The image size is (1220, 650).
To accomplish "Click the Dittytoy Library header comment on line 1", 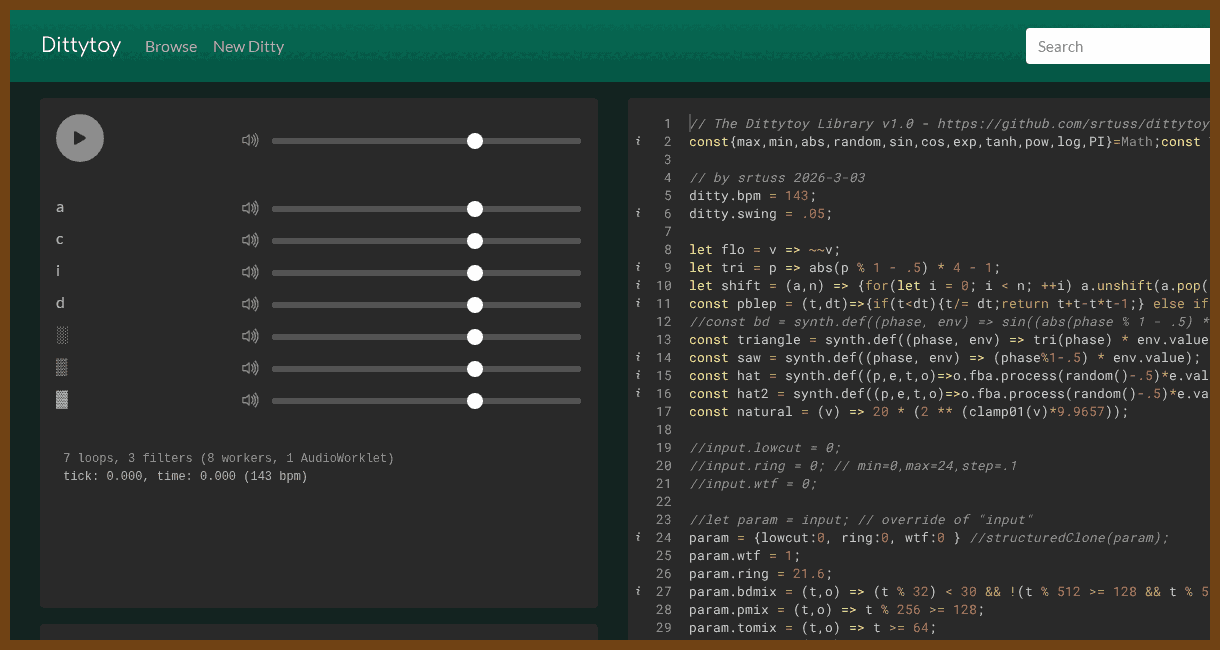I will [x=949, y=124].
